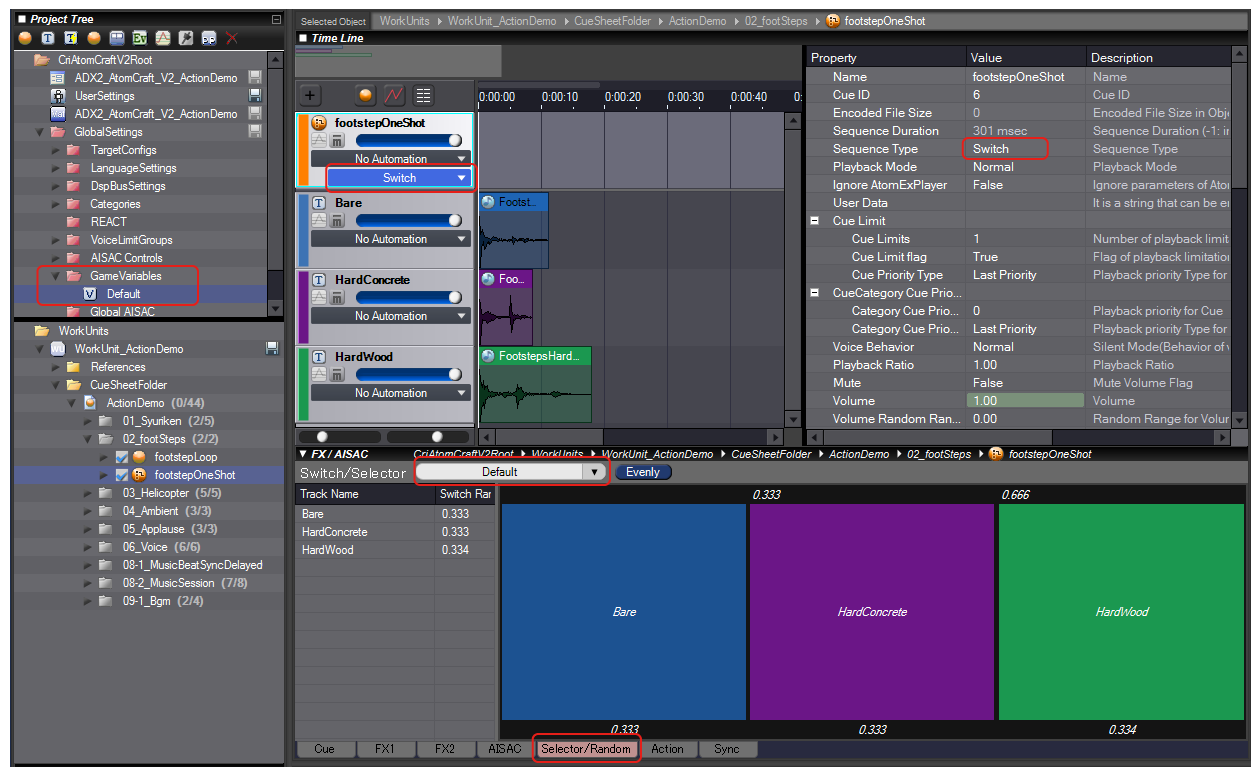Click the Volume value 1.00 field
The width and height of the screenshot is (1260, 776).
(1026, 401)
